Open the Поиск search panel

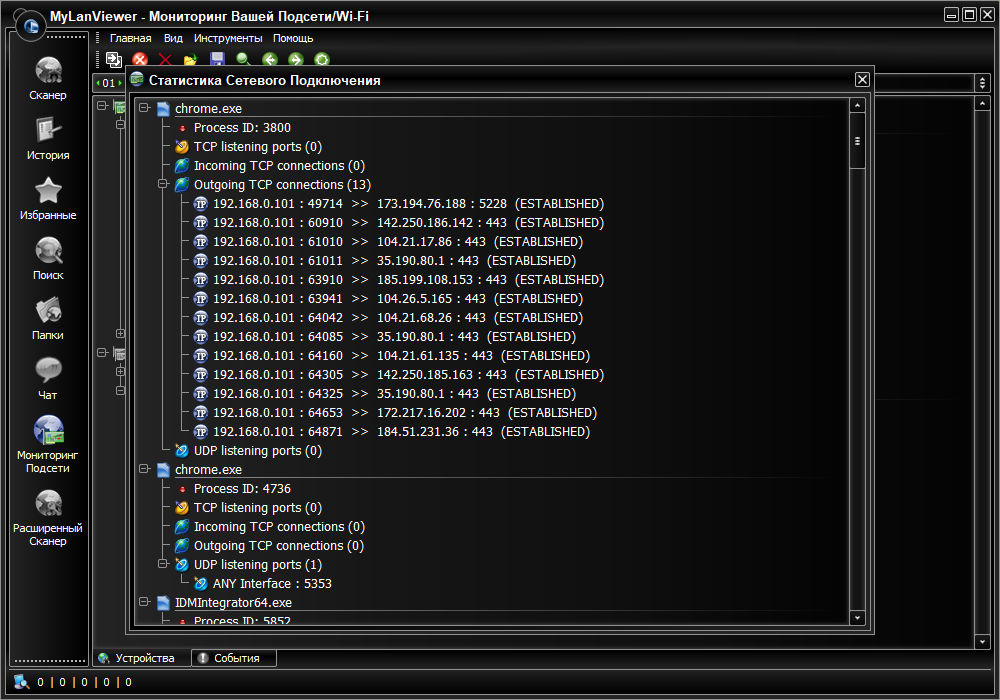click(x=48, y=259)
